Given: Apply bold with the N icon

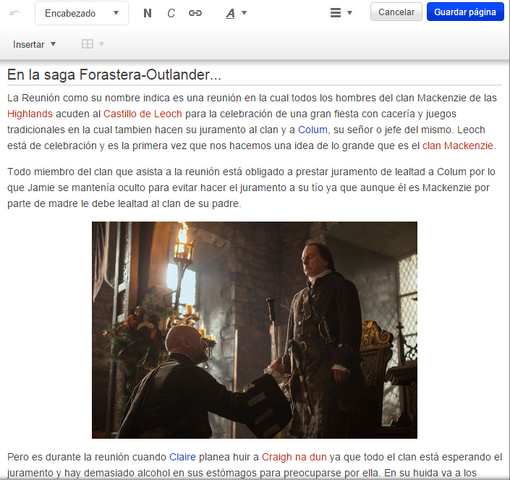Looking at the screenshot, I should coord(147,13).
